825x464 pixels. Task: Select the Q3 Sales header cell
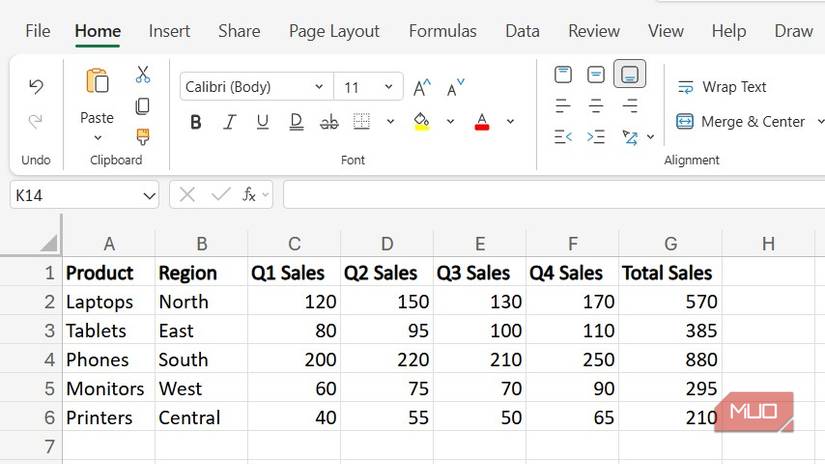coord(479,273)
